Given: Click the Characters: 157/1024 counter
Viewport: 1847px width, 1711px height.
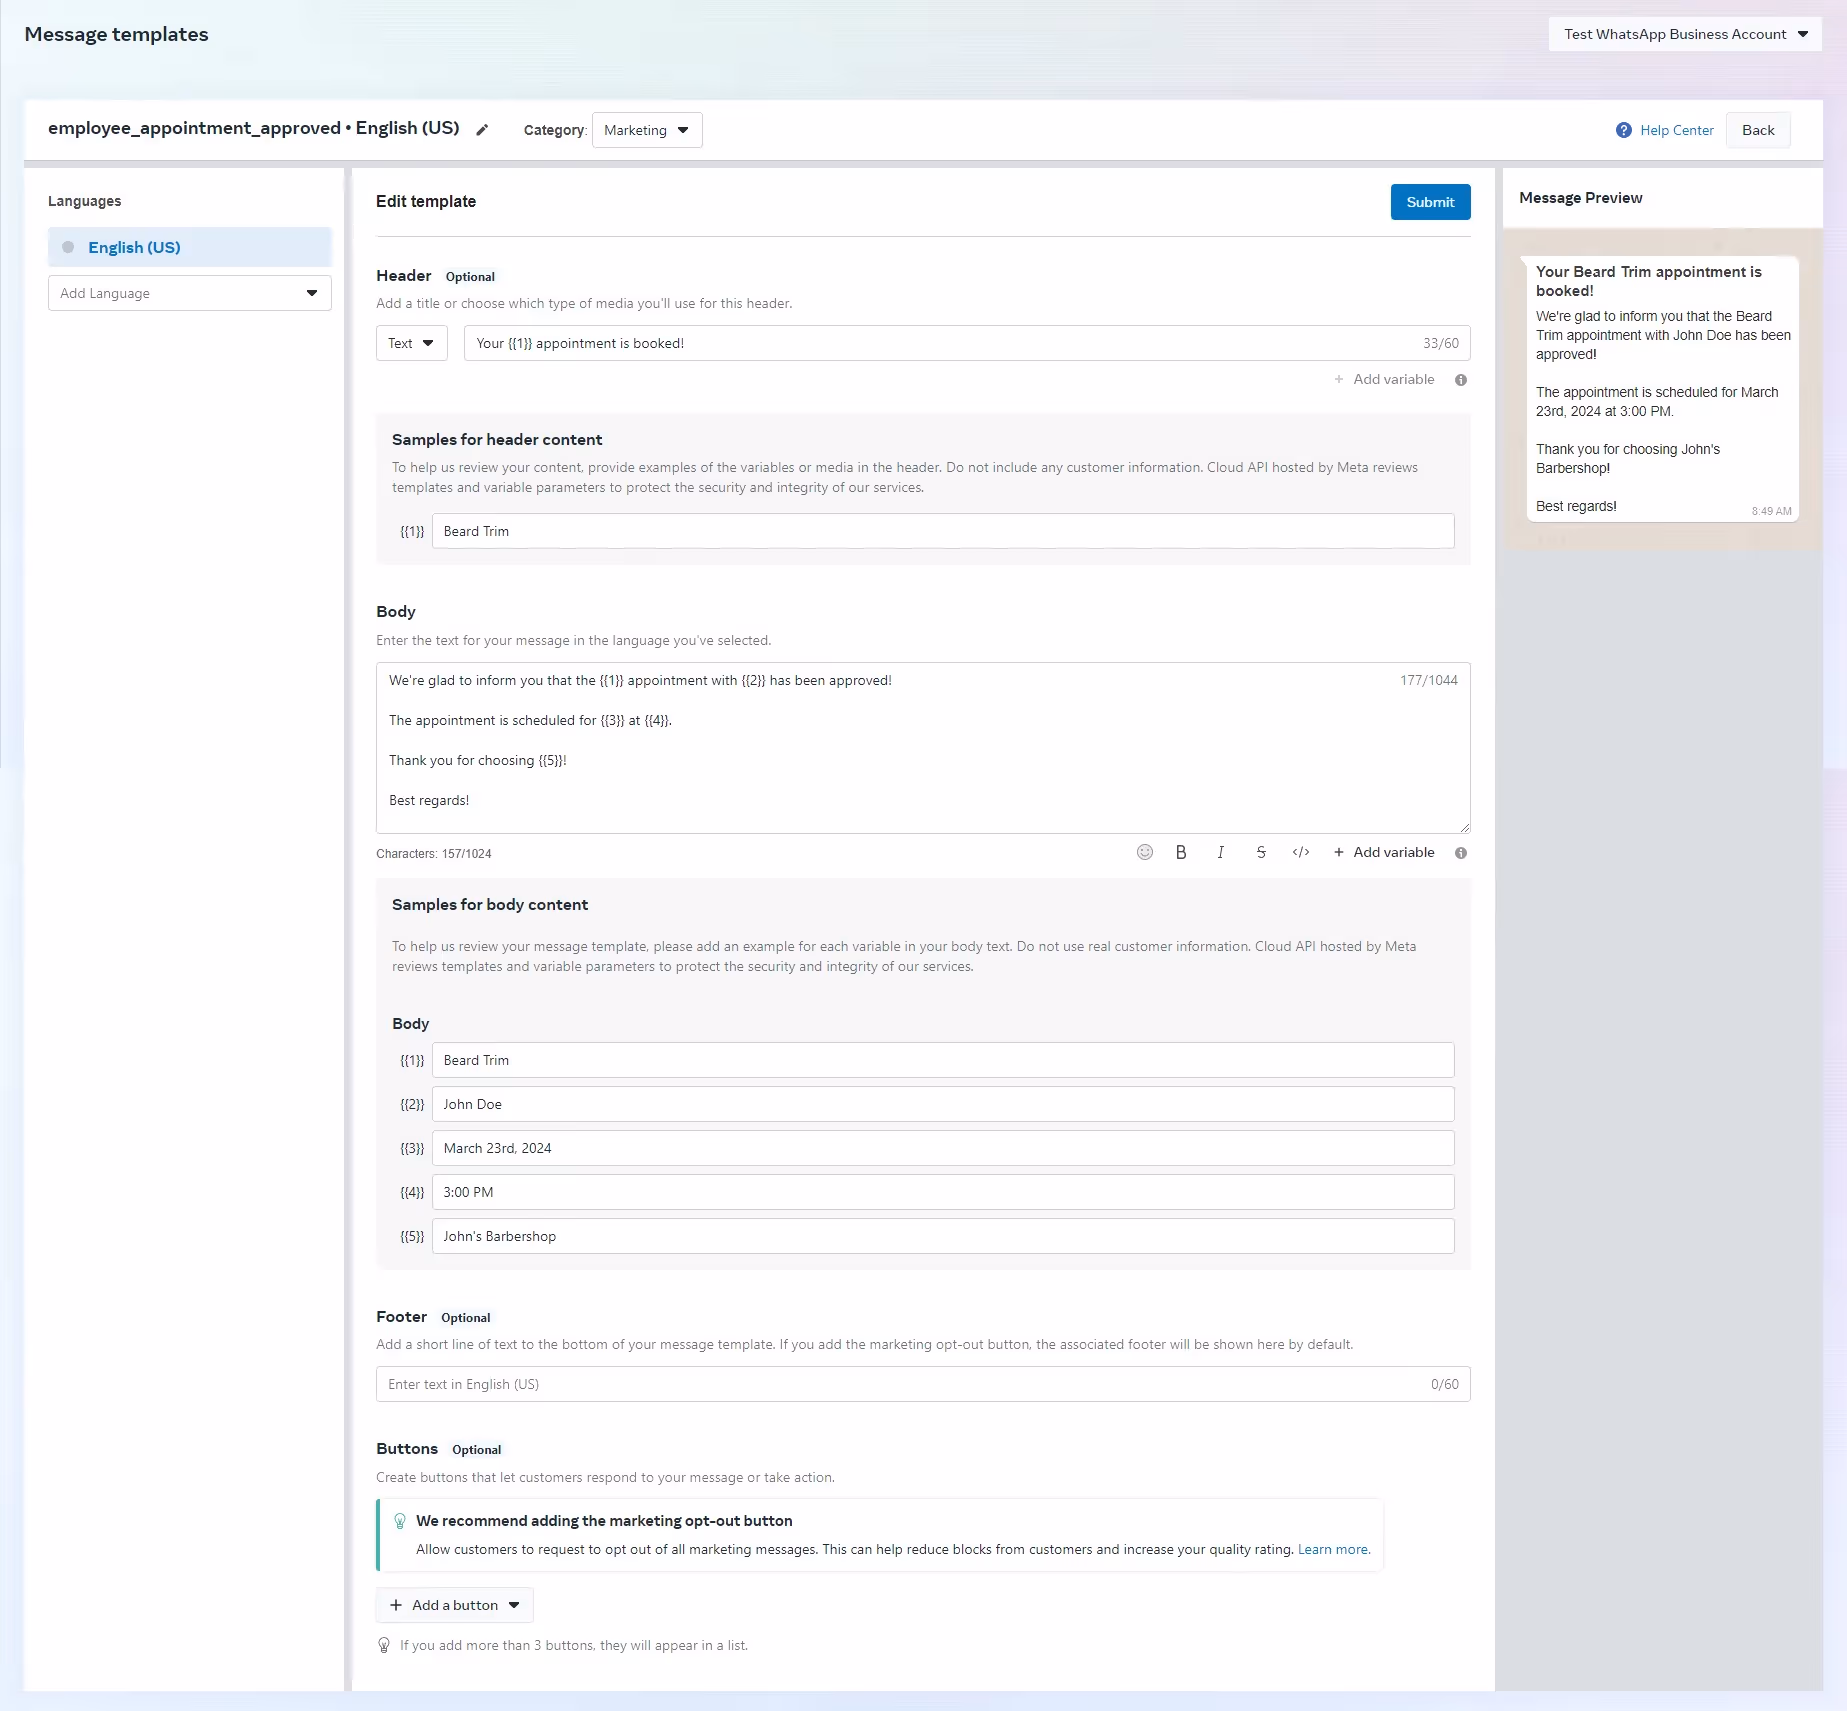Looking at the screenshot, I should 434,854.
